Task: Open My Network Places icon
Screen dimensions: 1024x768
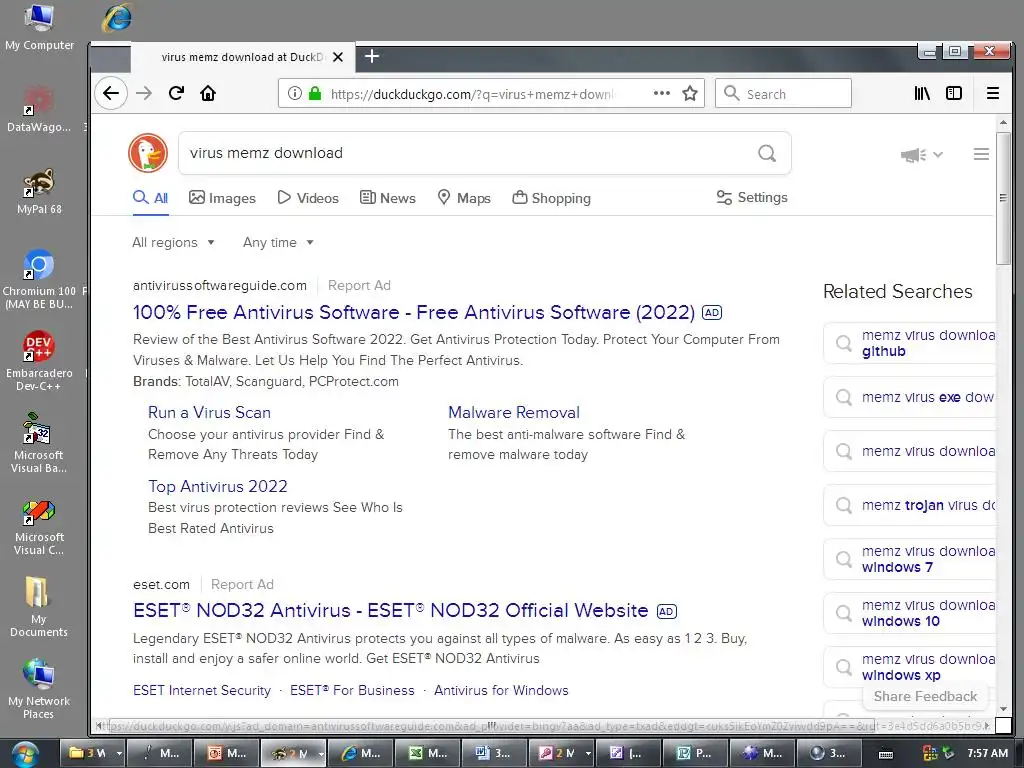Action: [39, 690]
